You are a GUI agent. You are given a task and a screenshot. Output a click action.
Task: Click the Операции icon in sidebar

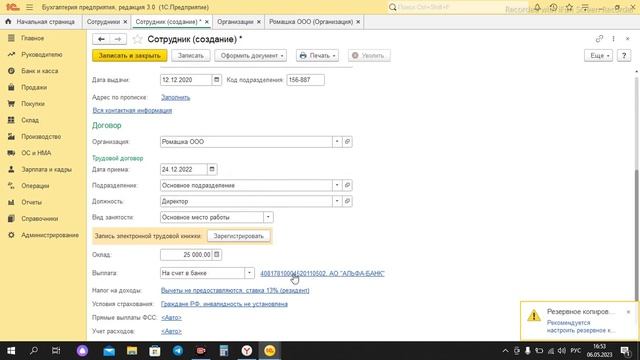click(x=11, y=186)
